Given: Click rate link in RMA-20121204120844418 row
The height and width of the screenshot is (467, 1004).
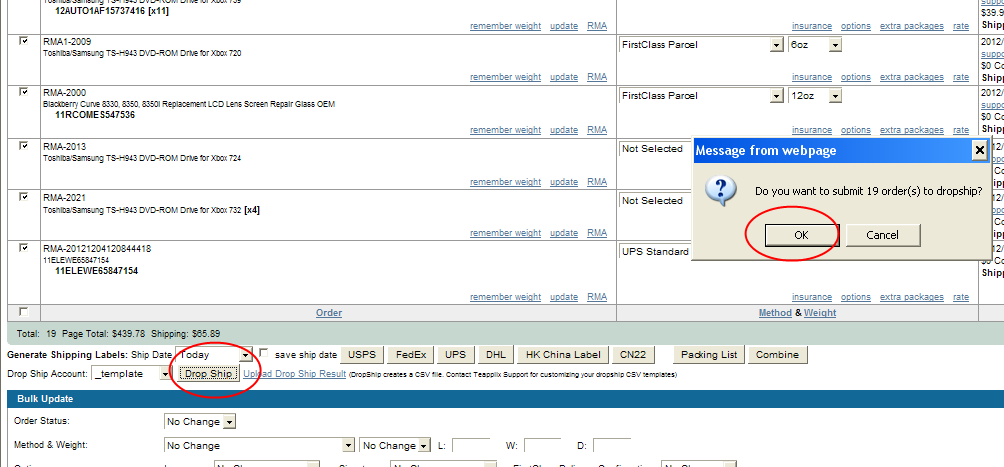Looking at the screenshot, I should pos(961,297).
